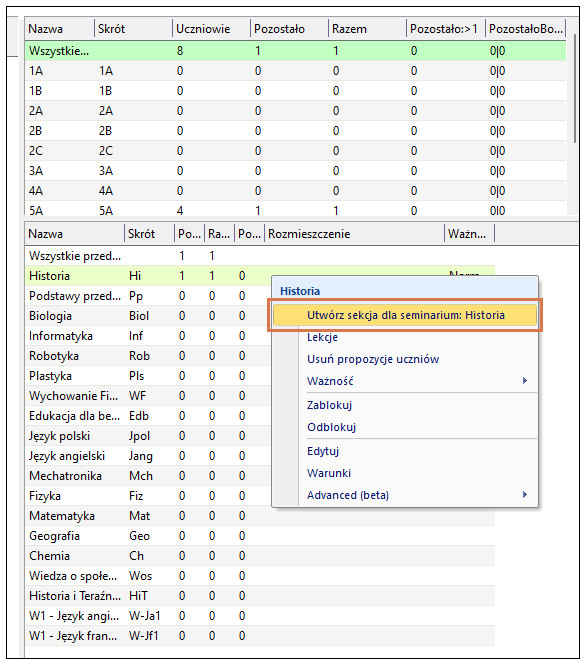Click the lower table Nazwa column header
This screenshot has width=586, height=665.
(75, 234)
